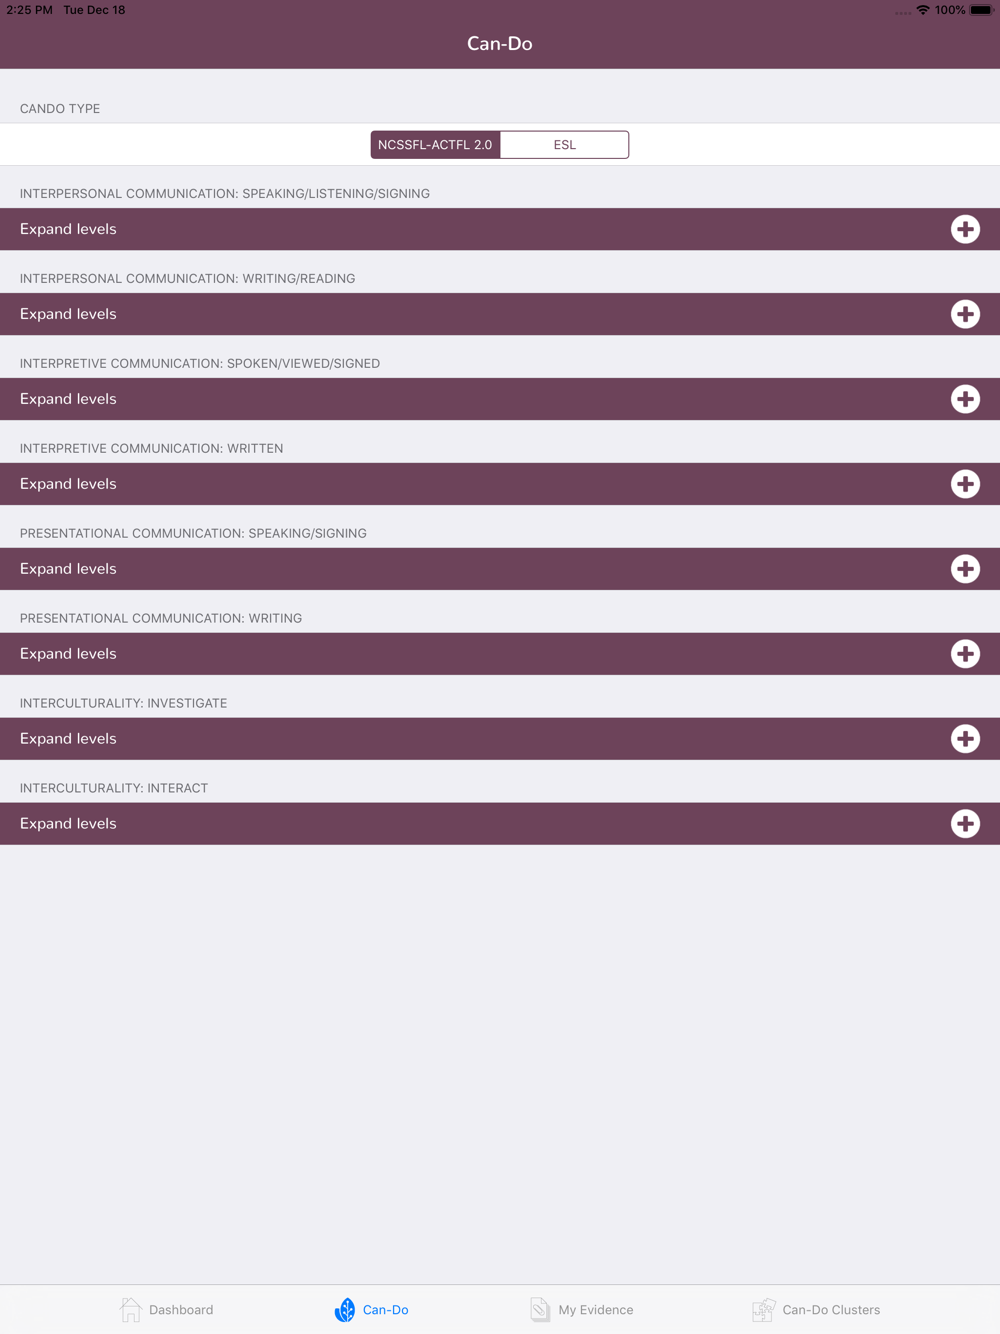
Task: Open the My Evidence tab
Action: coord(581,1309)
